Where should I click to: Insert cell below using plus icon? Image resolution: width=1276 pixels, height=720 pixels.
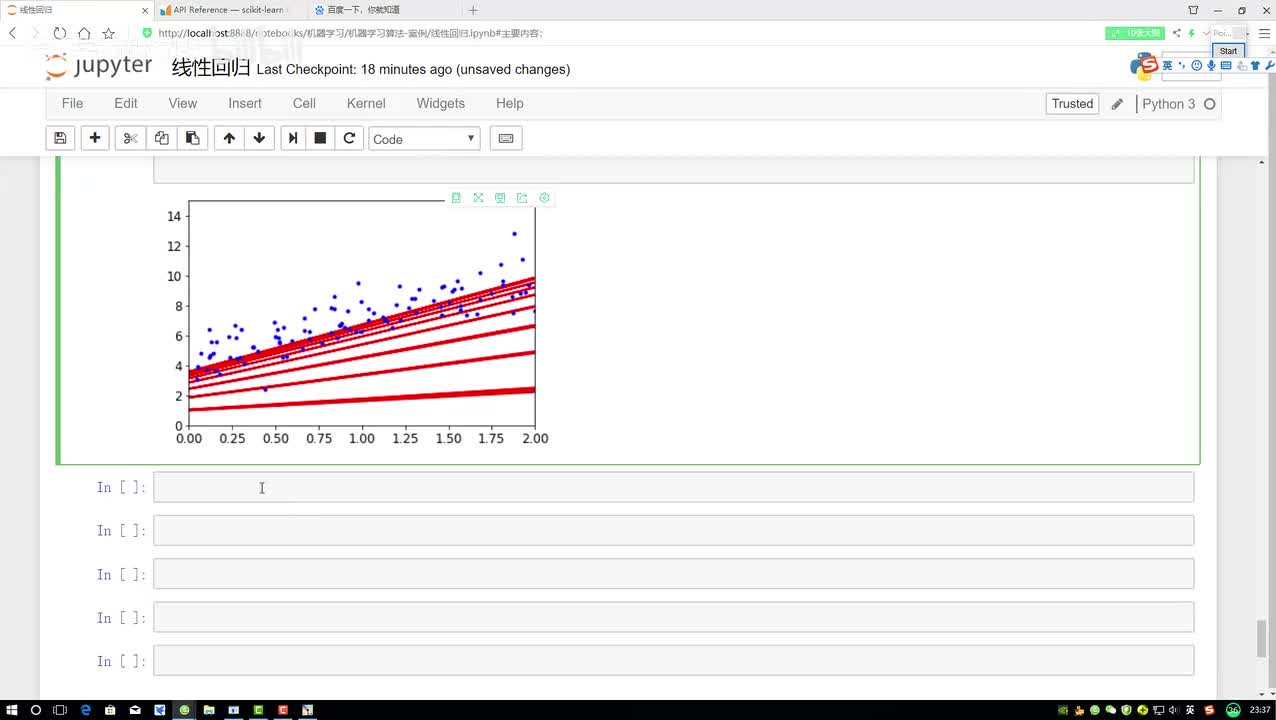click(x=95, y=138)
